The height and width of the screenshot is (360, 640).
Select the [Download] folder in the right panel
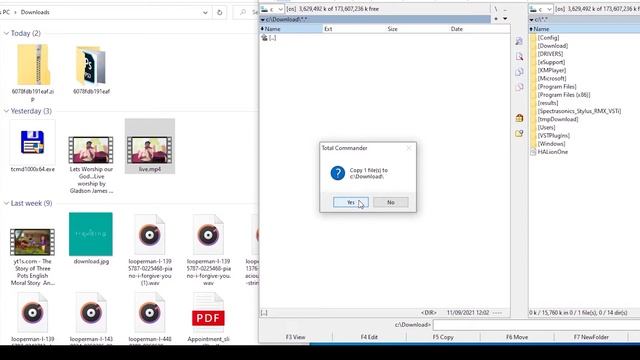coord(553,46)
